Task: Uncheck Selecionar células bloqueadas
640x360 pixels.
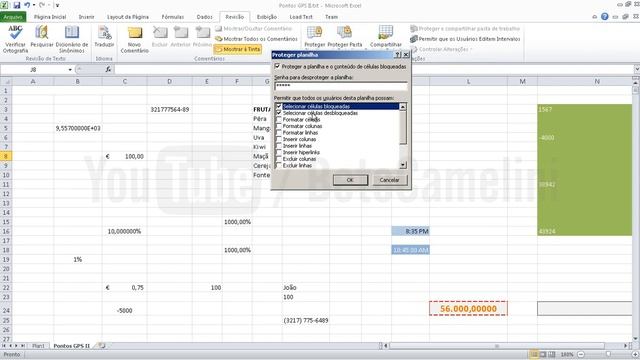Action: click(279, 106)
